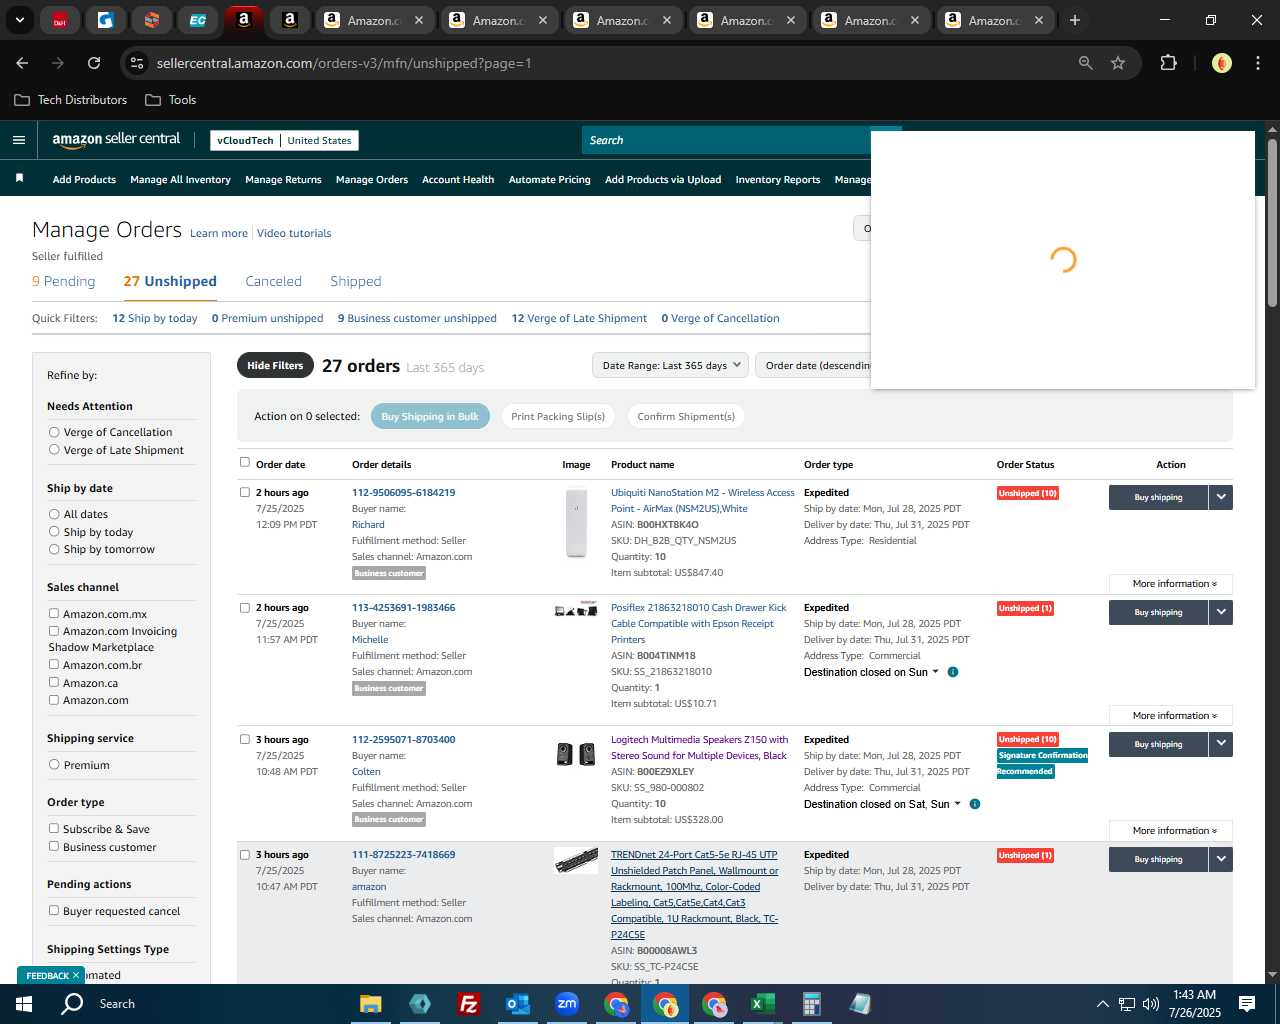
Task: Open the Chrome profile avatar
Action: (1221, 63)
